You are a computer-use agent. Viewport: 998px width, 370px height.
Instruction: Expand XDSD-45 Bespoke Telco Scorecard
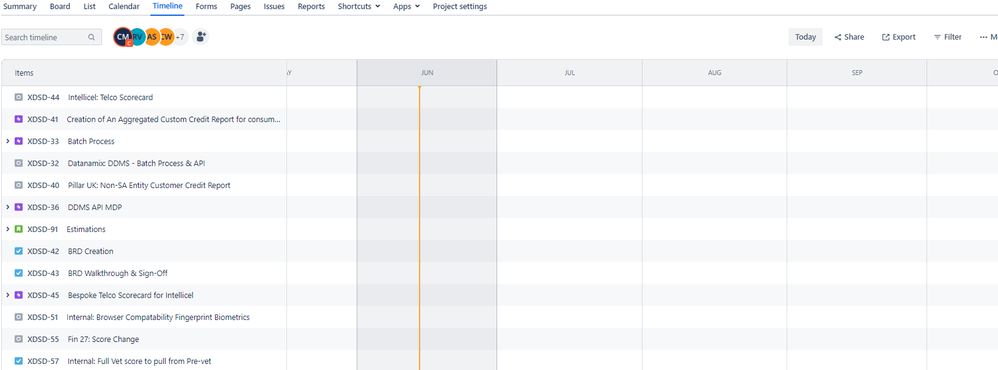coord(8,295)
